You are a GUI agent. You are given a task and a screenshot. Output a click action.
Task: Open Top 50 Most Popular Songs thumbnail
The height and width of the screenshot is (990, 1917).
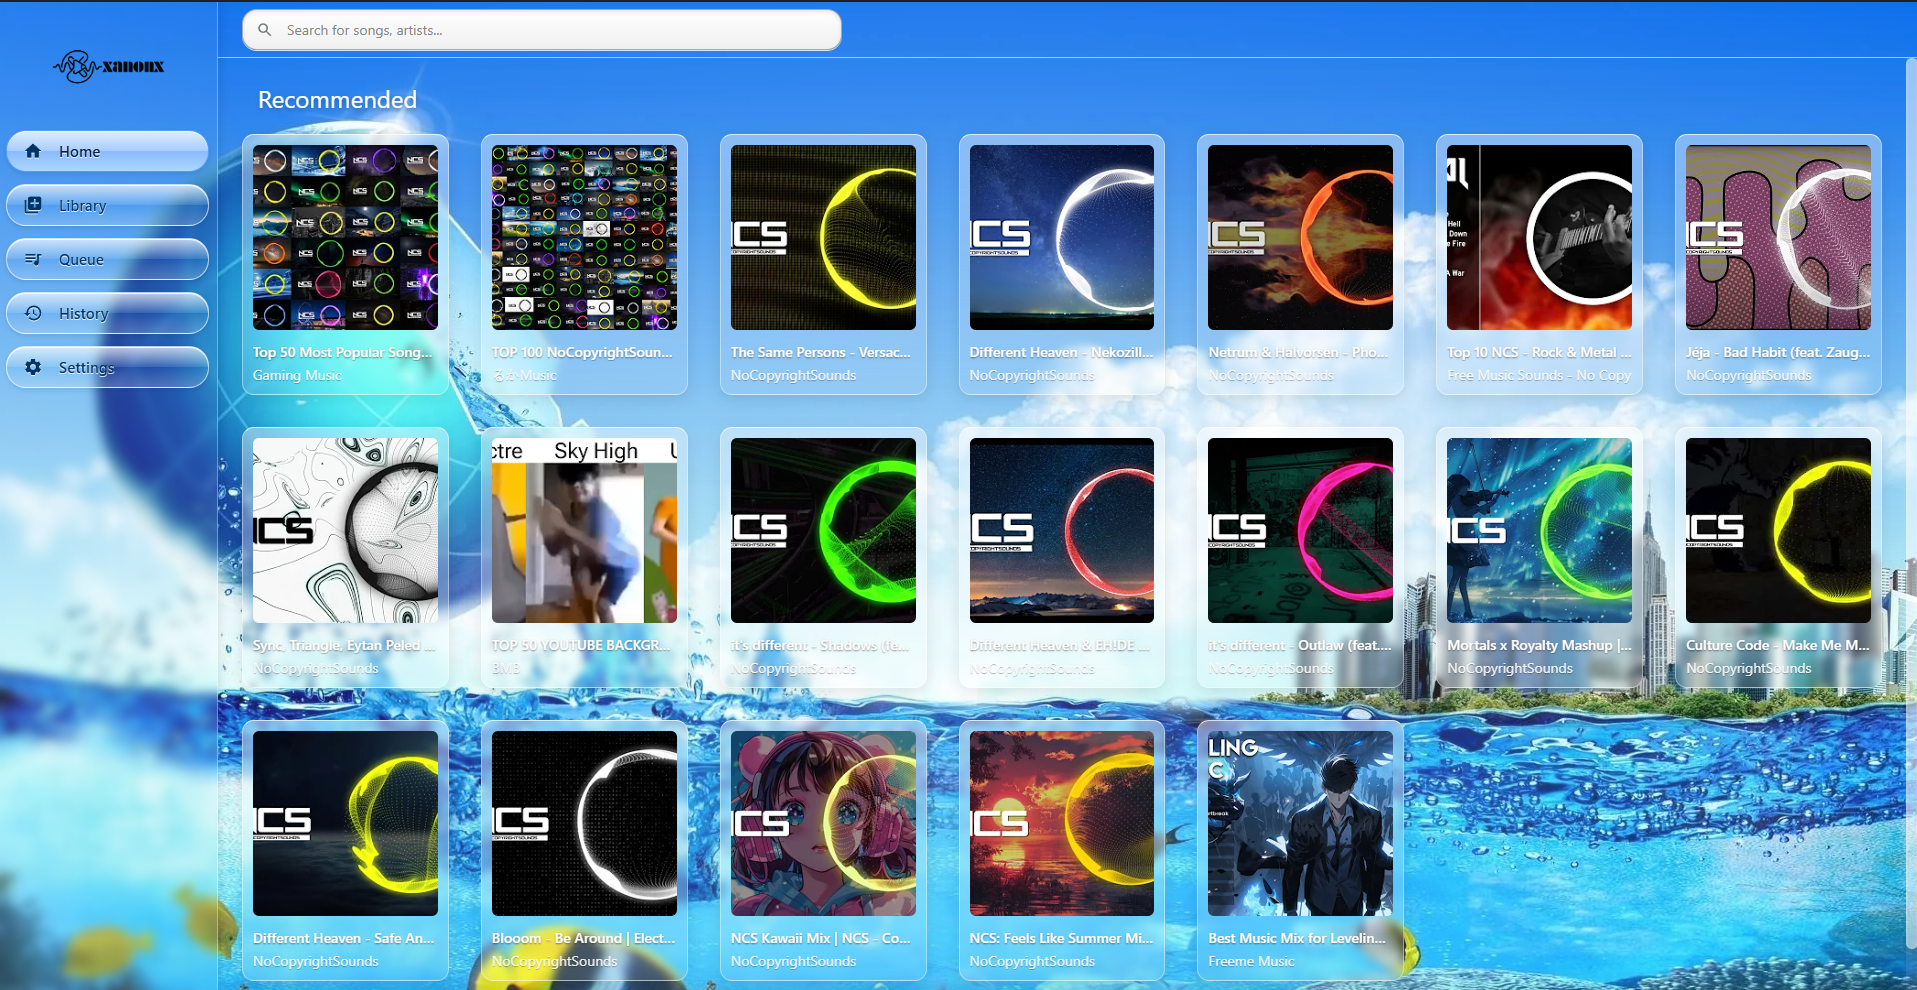coord(345,237)
